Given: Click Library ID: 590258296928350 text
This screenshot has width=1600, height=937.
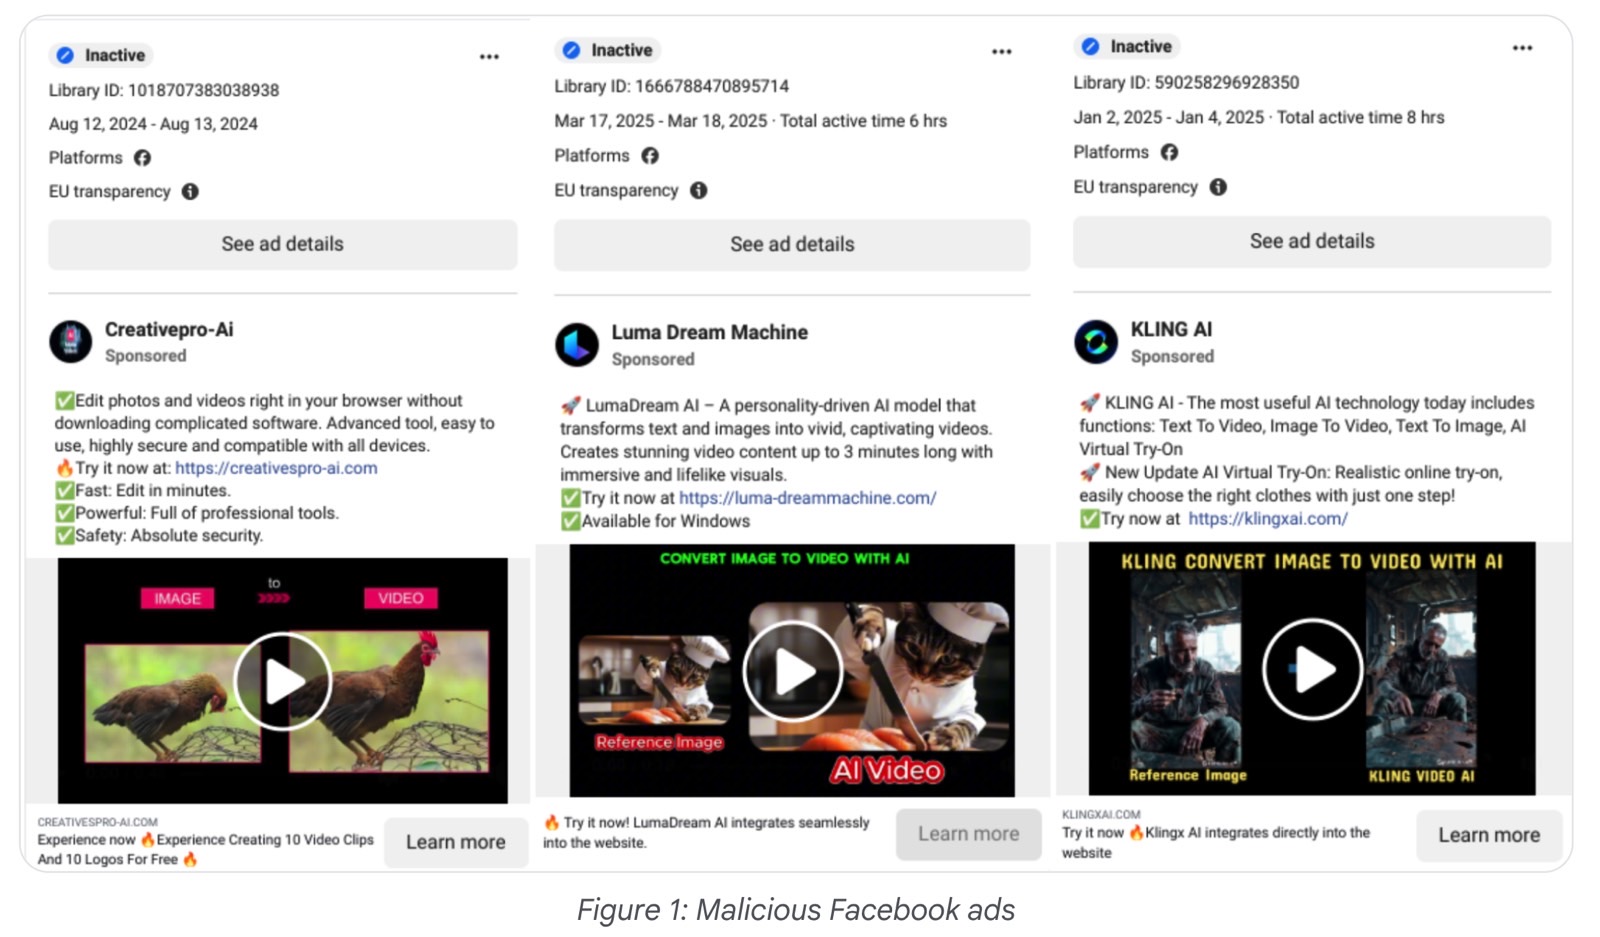Looking at the screenshot, I should [x=1187, y=82].
